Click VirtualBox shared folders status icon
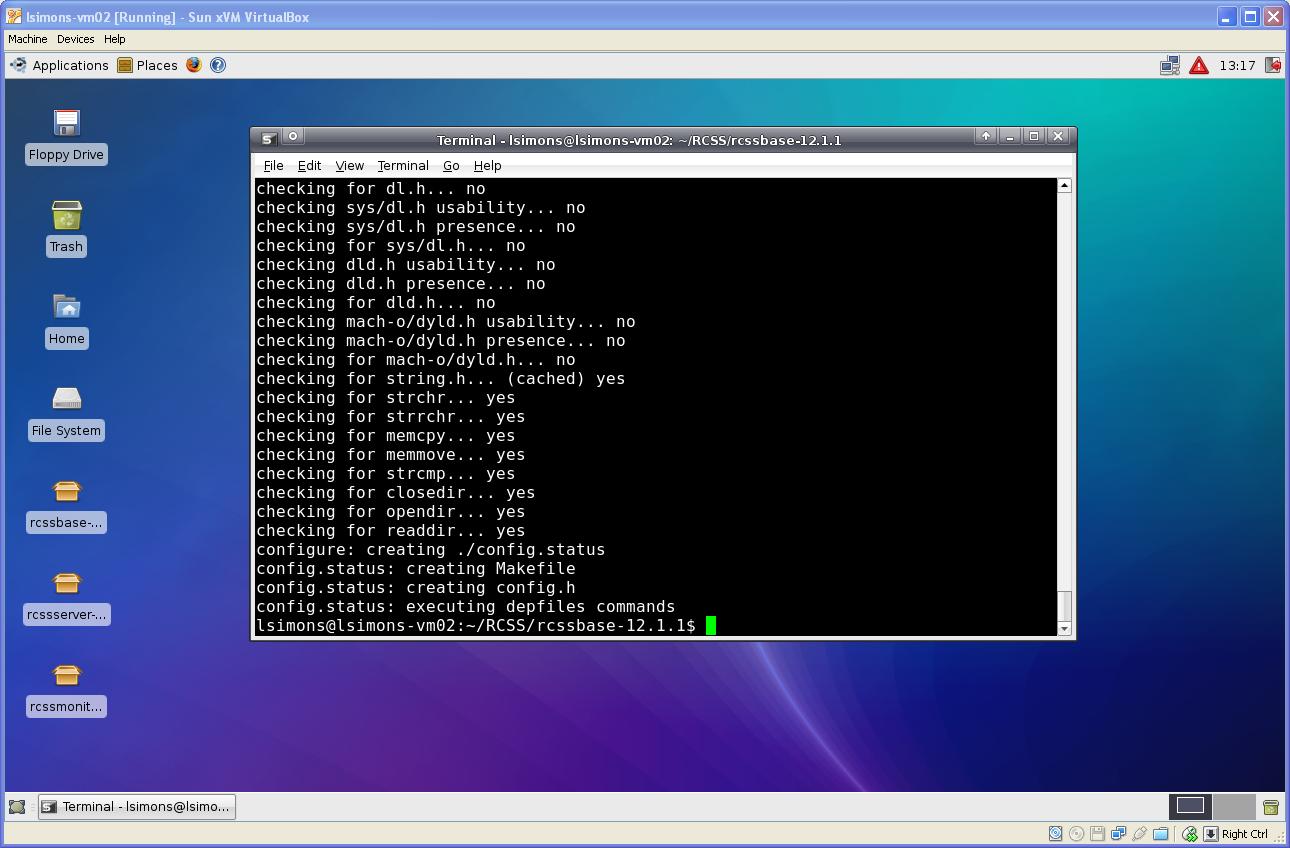Screen dimensions: 1290x848 [x=1160, y=833]
